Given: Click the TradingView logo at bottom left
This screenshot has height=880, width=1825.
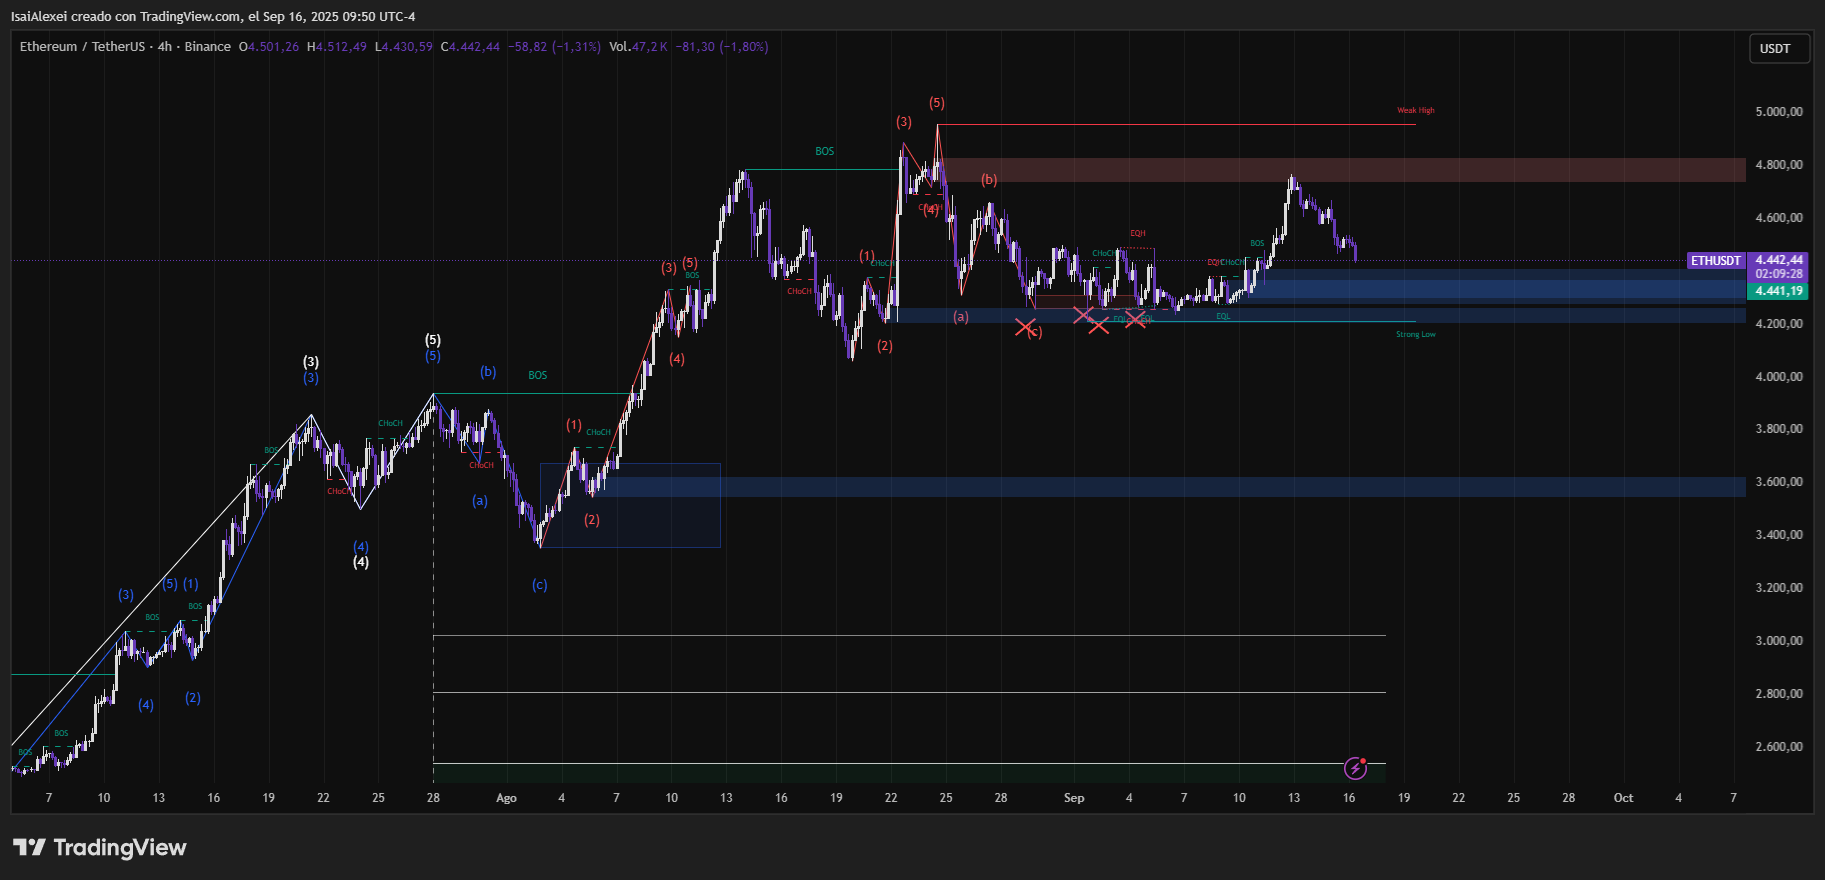Looking at the screenshot, I should pos(100,848).
